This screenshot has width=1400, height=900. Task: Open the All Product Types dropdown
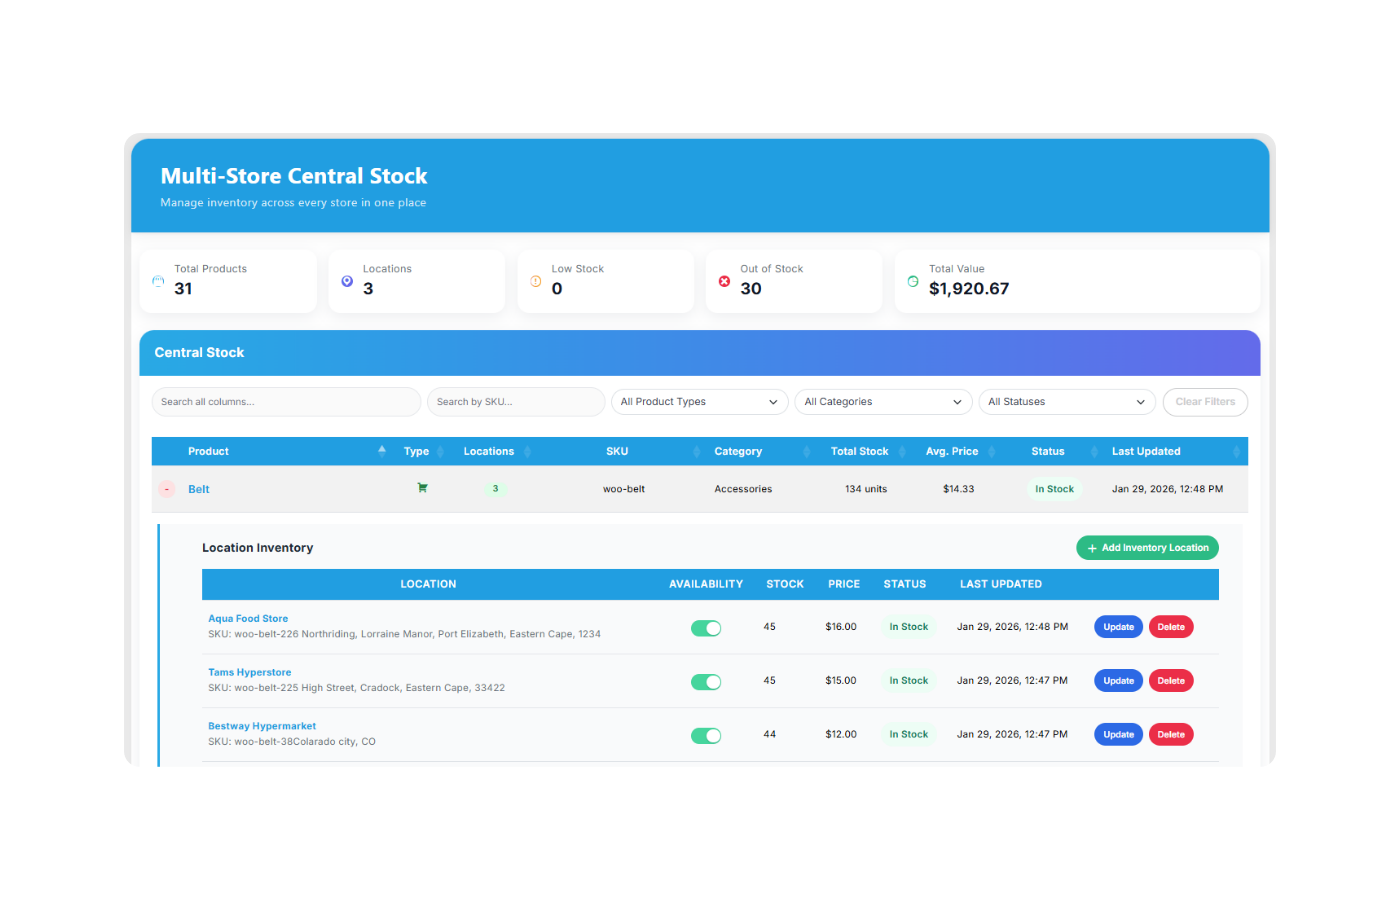tap(699, 401)
